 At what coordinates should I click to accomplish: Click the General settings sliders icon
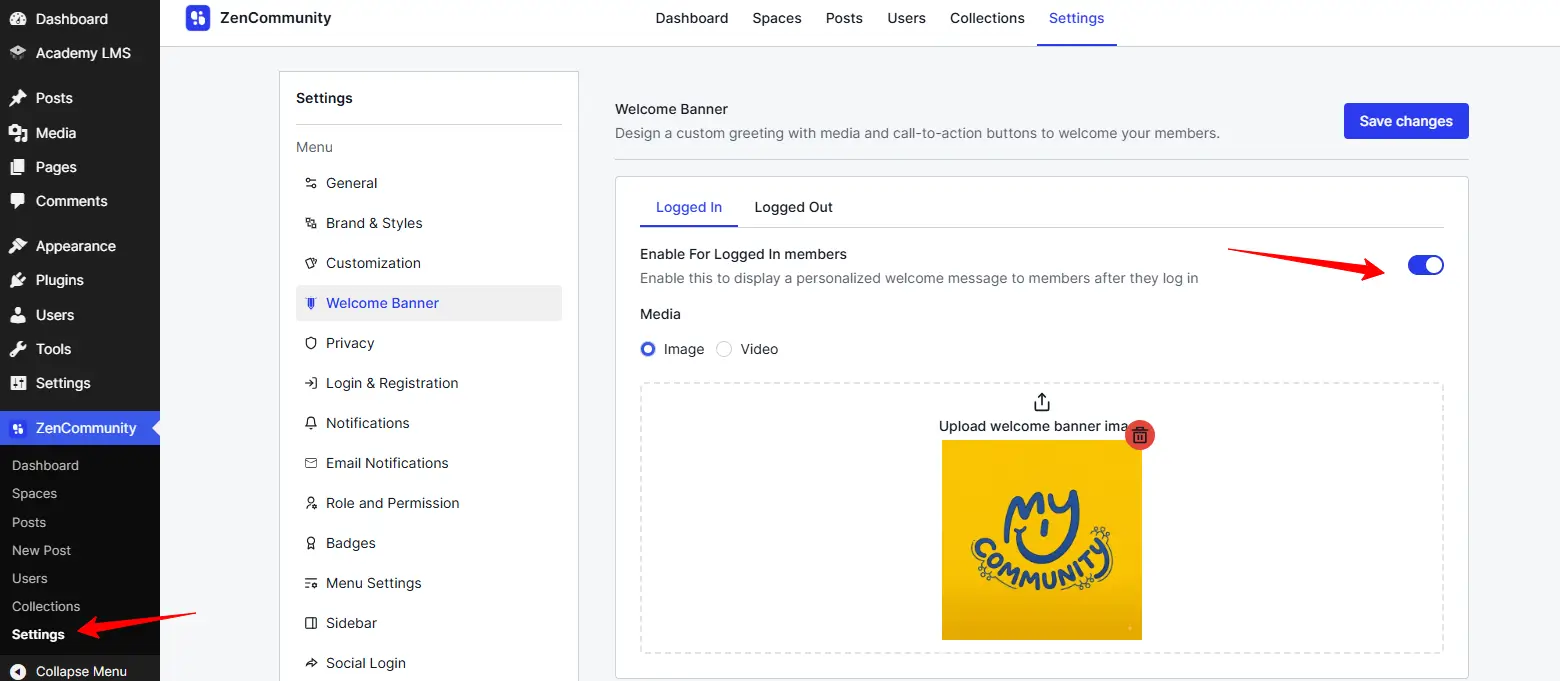coord(310,183)
